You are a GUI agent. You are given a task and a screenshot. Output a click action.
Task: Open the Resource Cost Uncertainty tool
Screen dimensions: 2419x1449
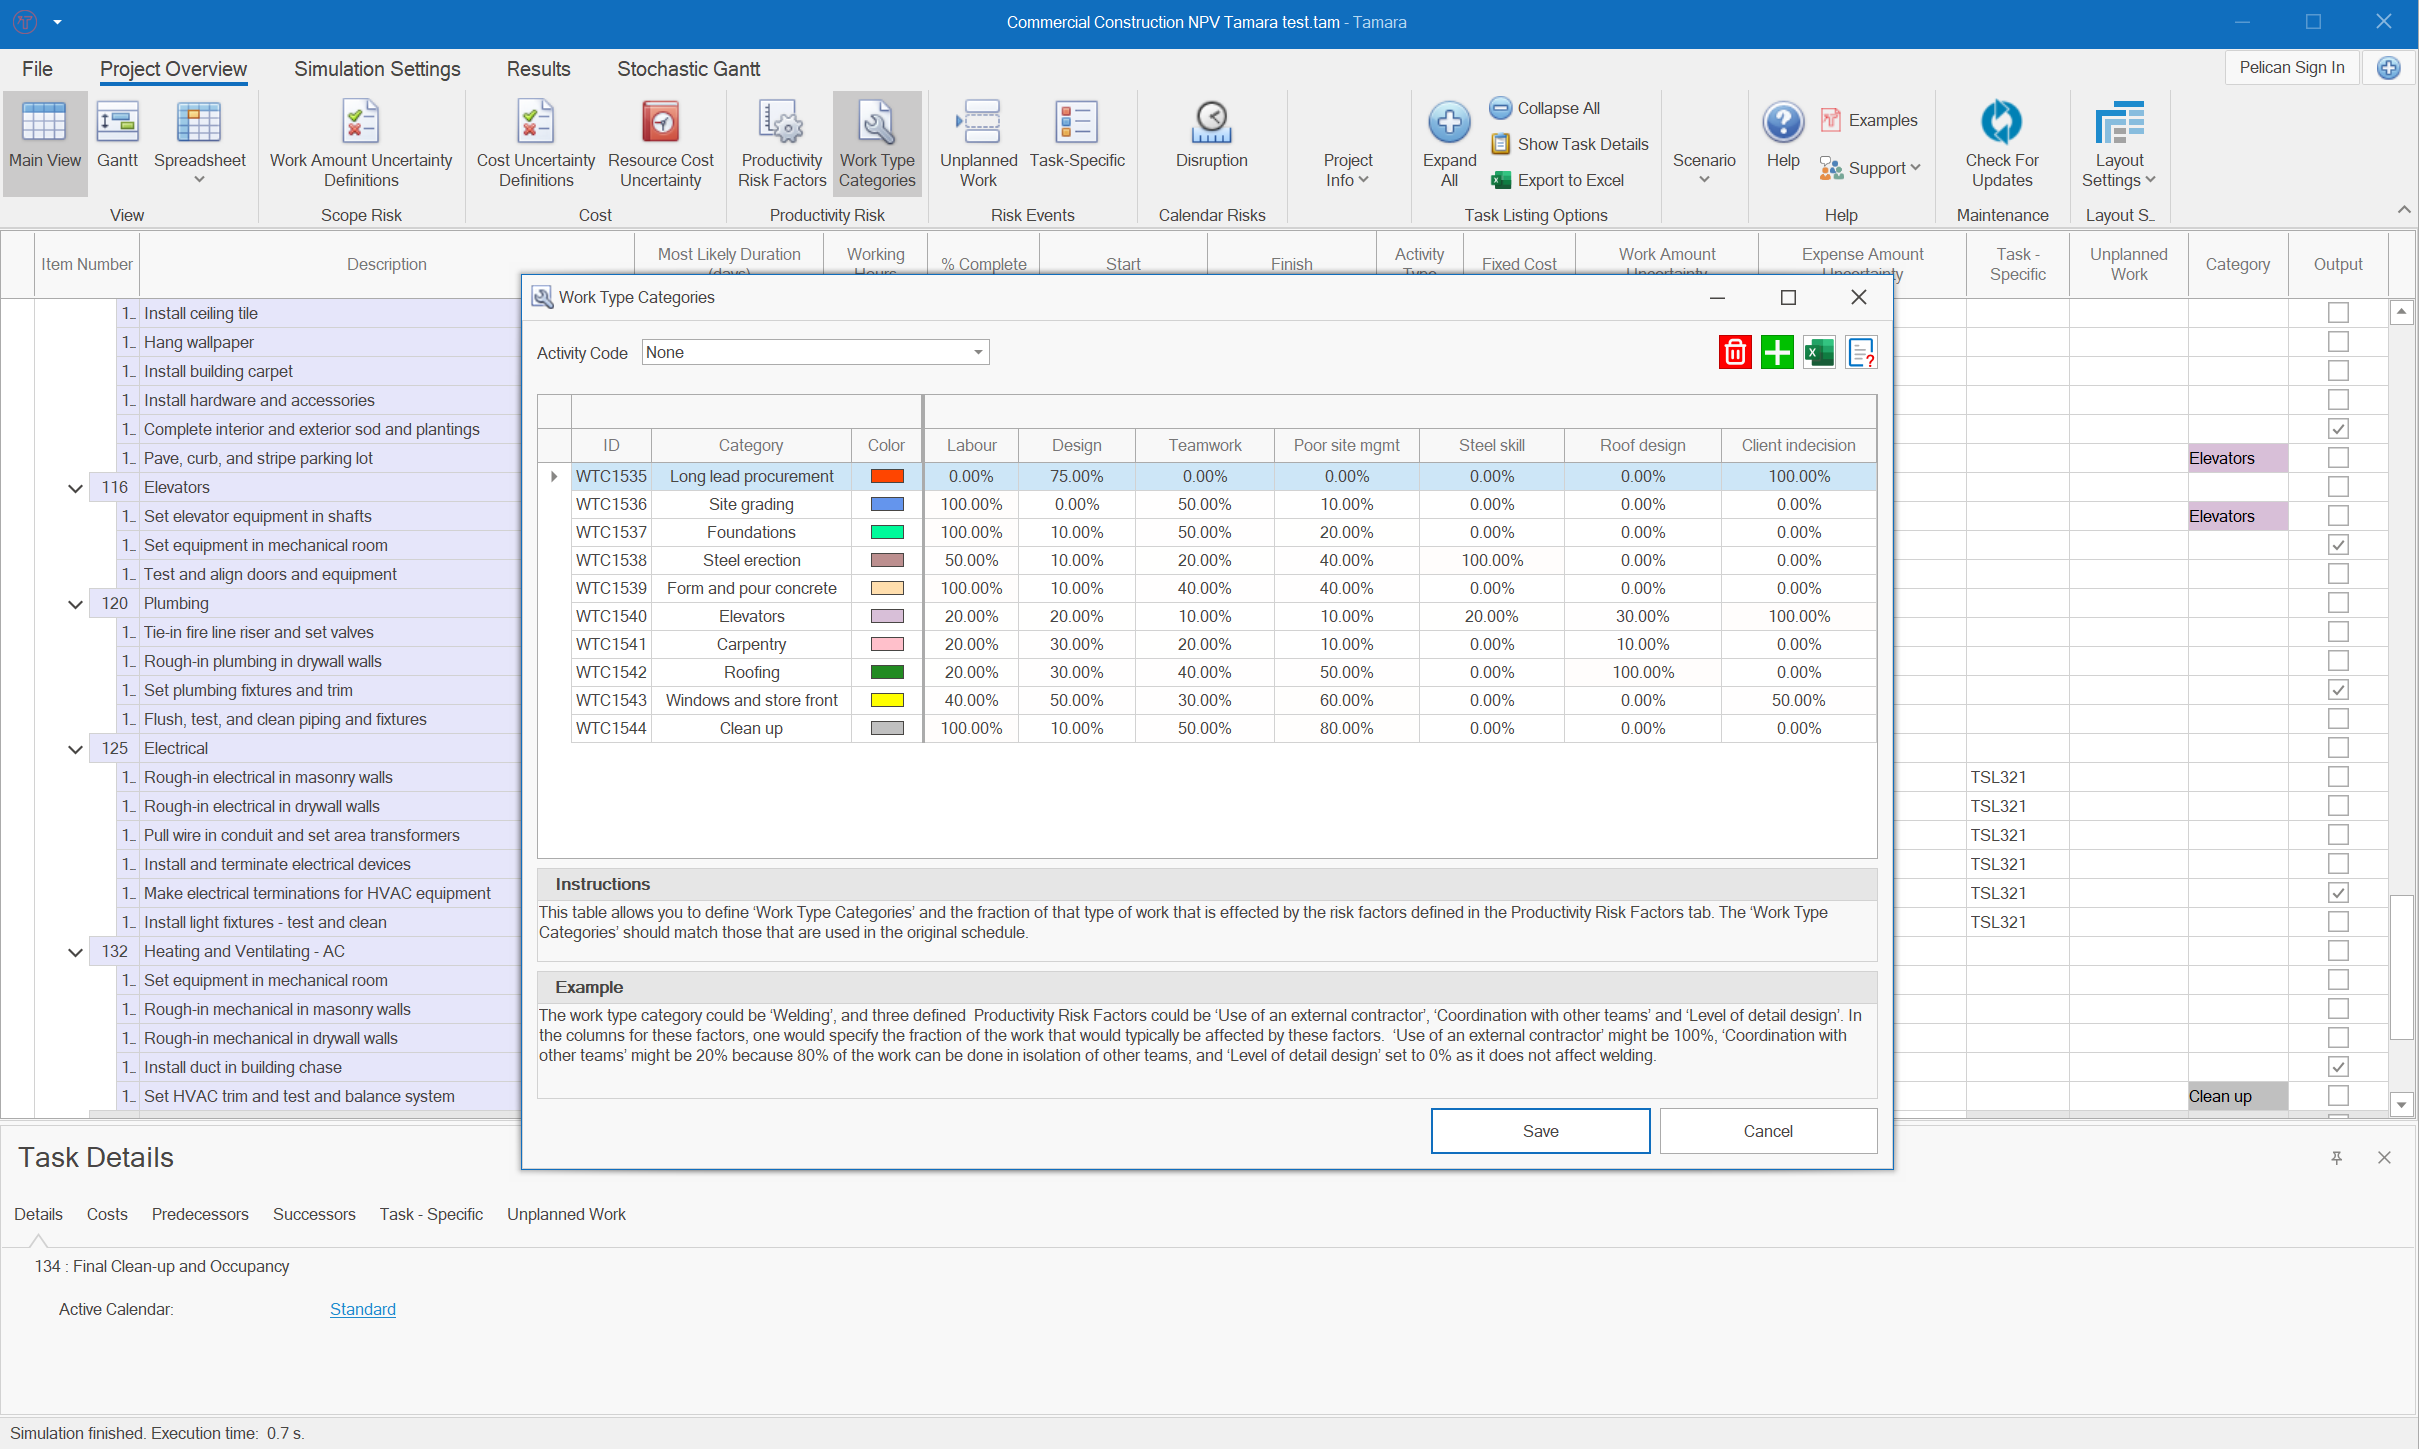click(x=660, y=143)
